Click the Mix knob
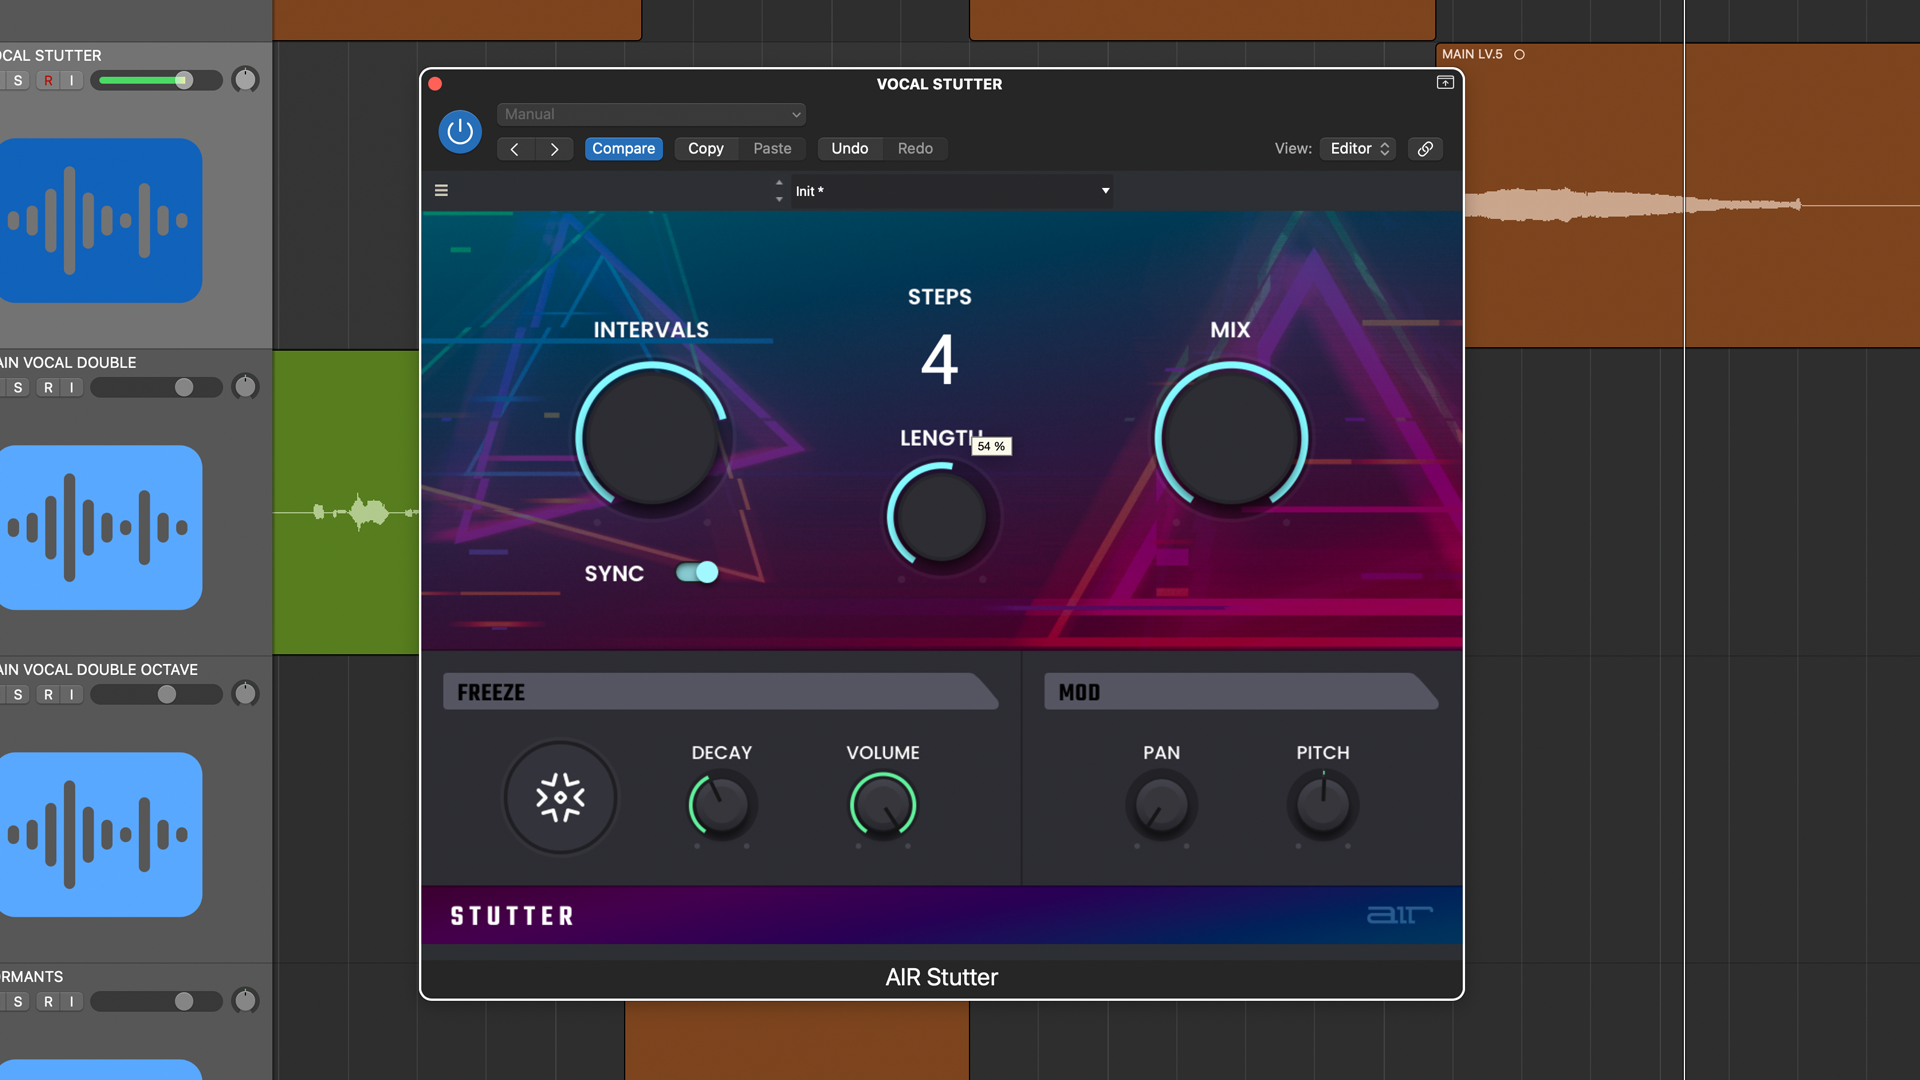This screenshot has width=1920, height=1080. coord(1231,438)
